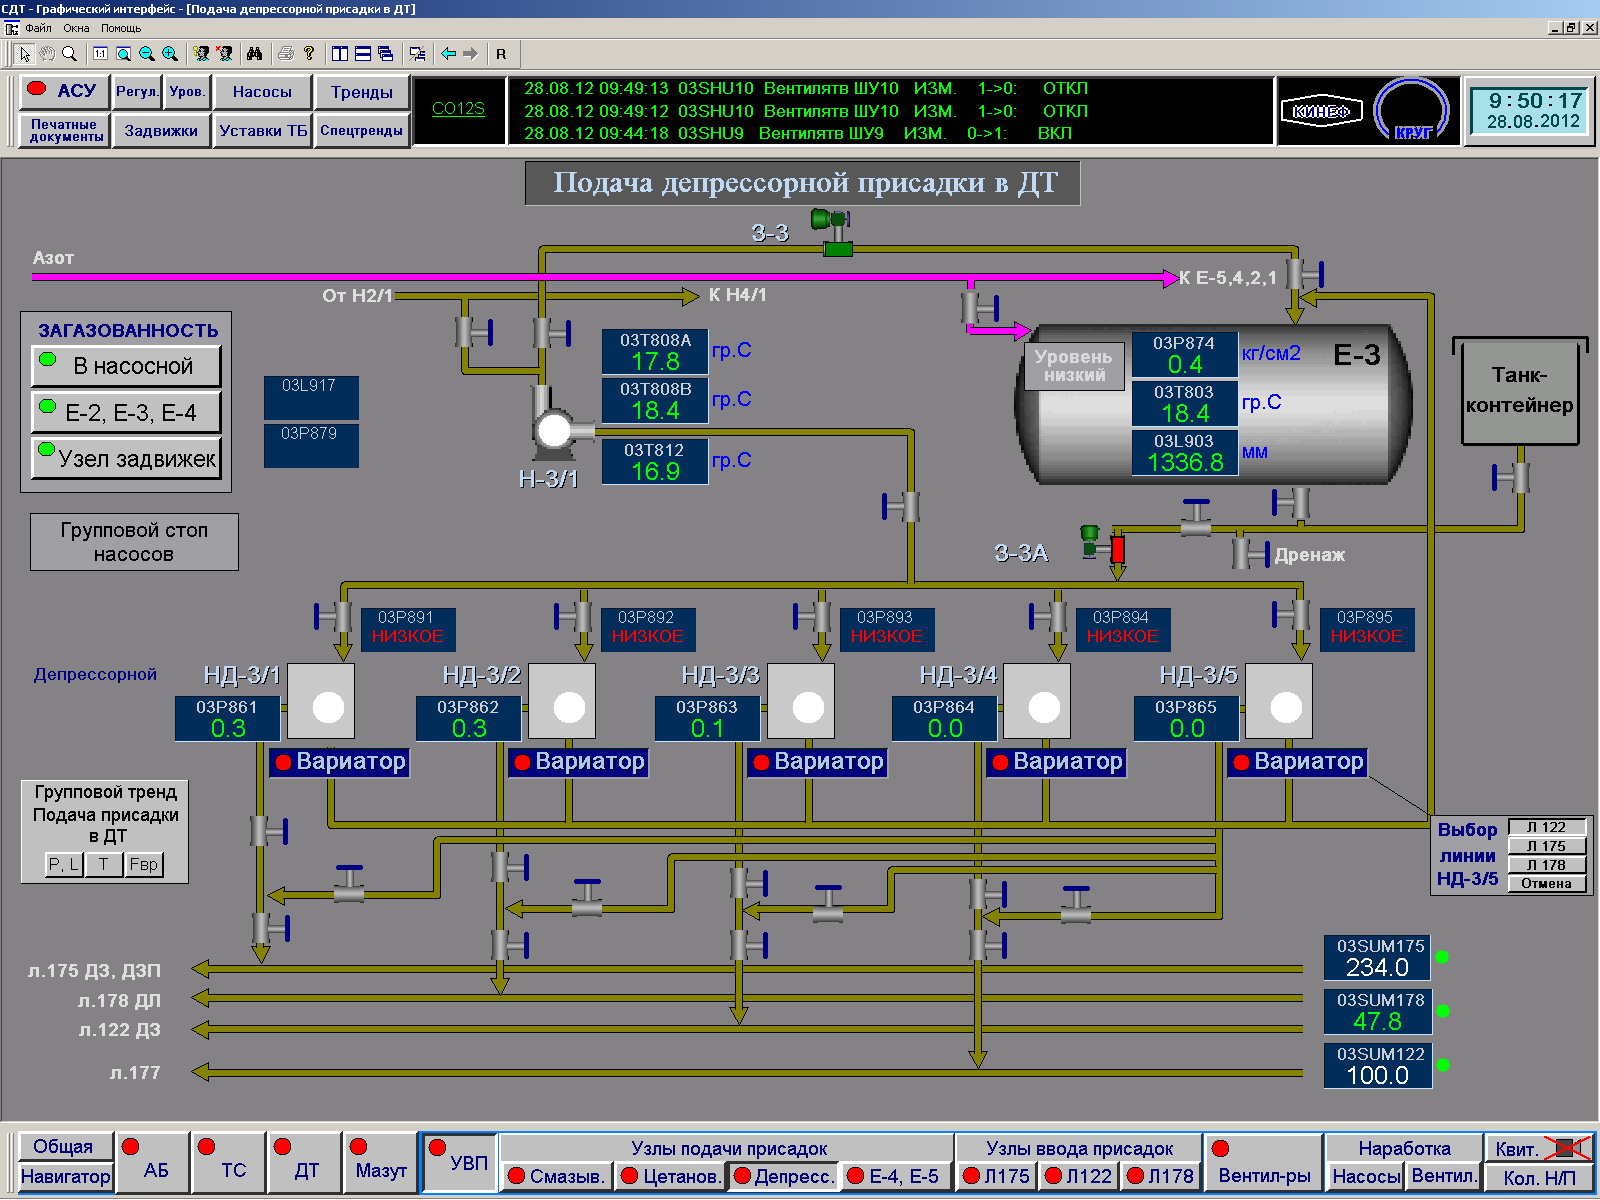Tile windows vertically icon
This screenshot has height=1200, width=1600.
340,54
